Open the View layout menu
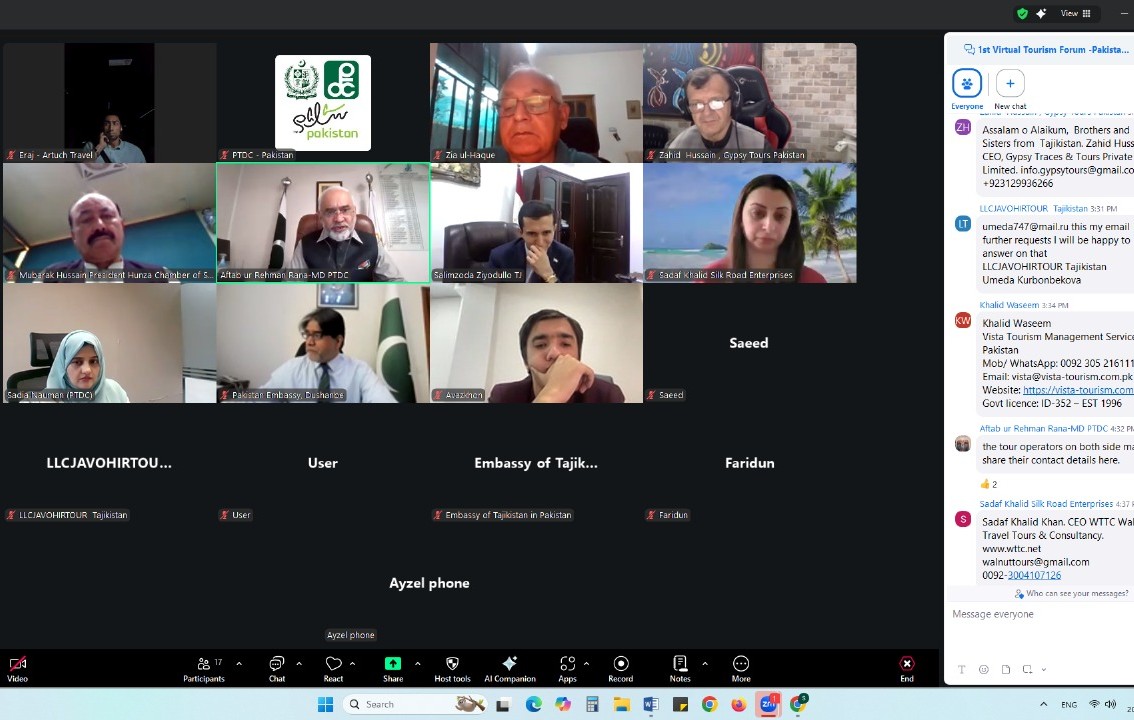The width and height of the screenshot is (1134, 720). coord(1075,14)
